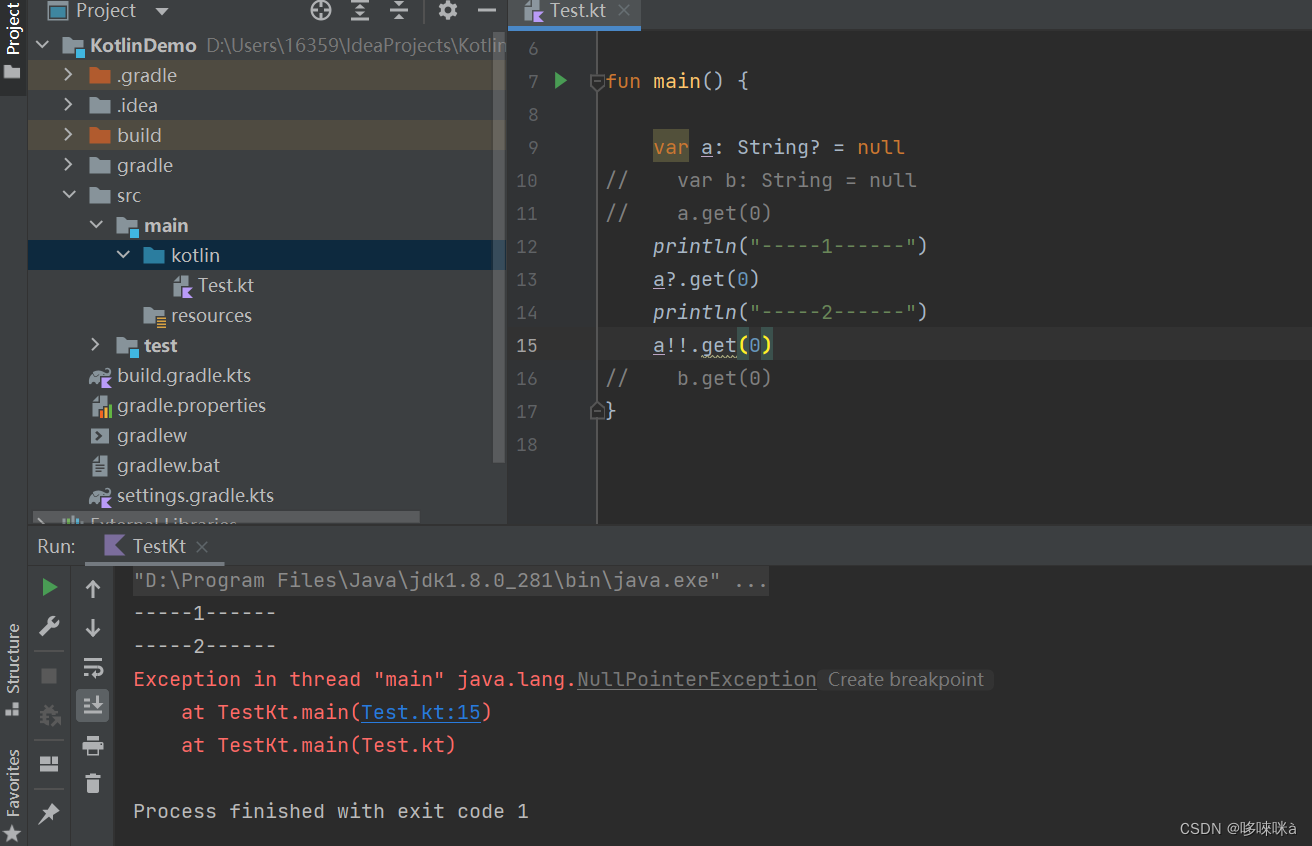Clear console output with trash icon
Viewport: 1312px width, 846px height.
[x=93, y=783]
